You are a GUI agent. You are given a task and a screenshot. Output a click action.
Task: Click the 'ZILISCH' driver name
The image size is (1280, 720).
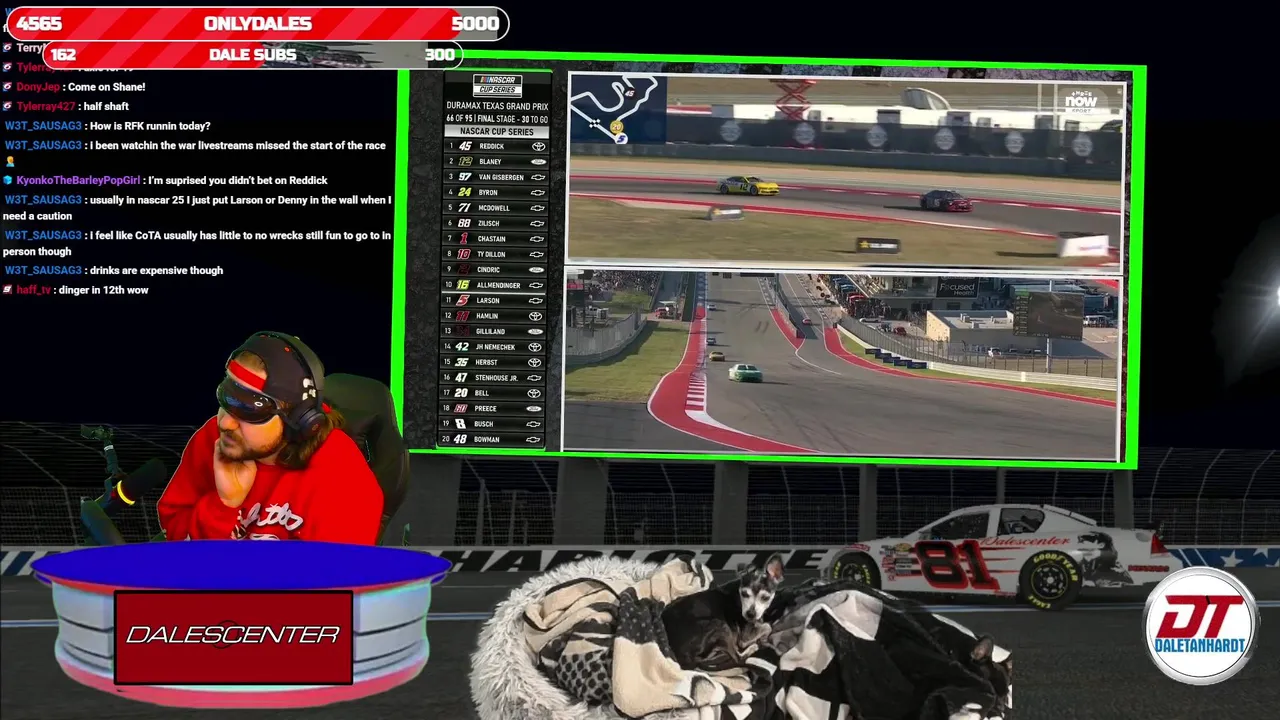[x=491, y=223]
